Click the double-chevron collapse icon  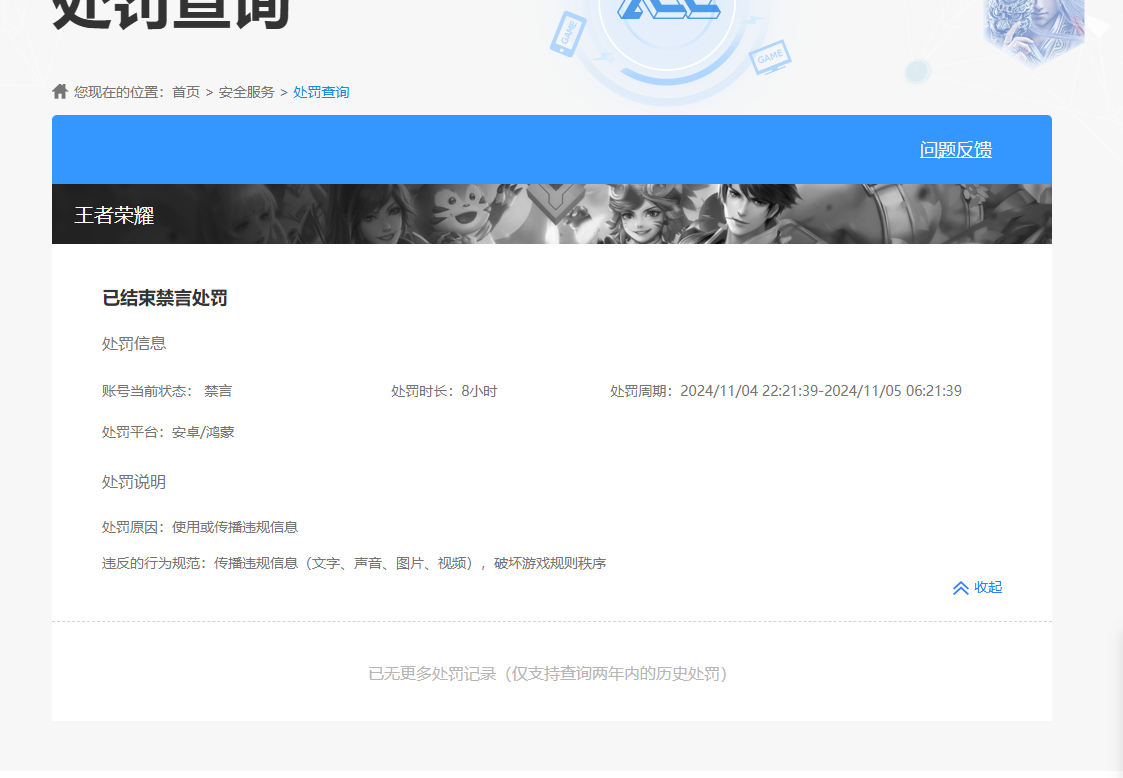(960, 588)
